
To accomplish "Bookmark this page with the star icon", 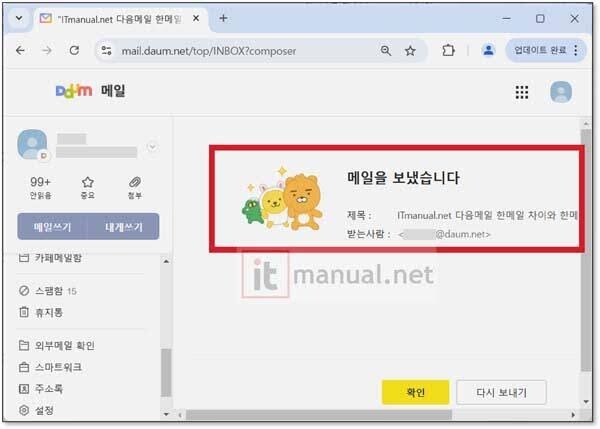I will (x=410, y=51).
